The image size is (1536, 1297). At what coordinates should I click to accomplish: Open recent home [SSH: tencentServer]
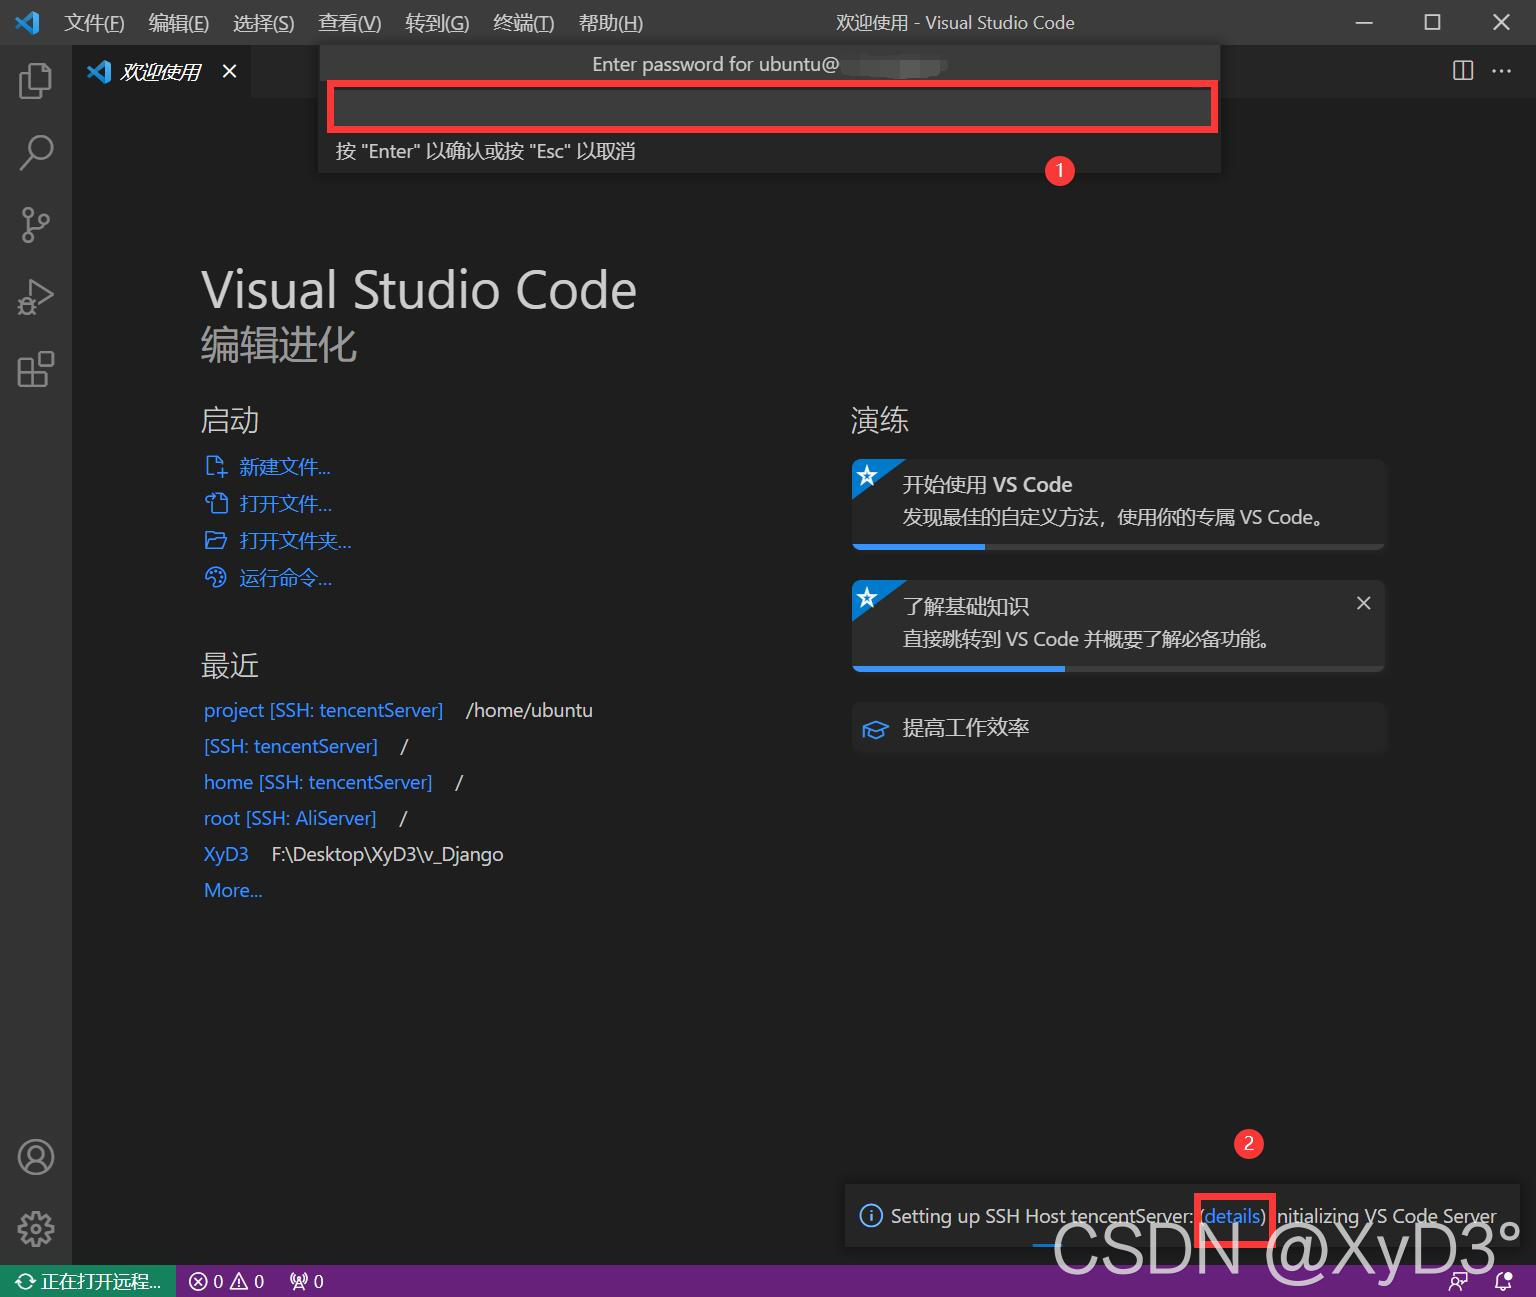(x=318, y=782)
